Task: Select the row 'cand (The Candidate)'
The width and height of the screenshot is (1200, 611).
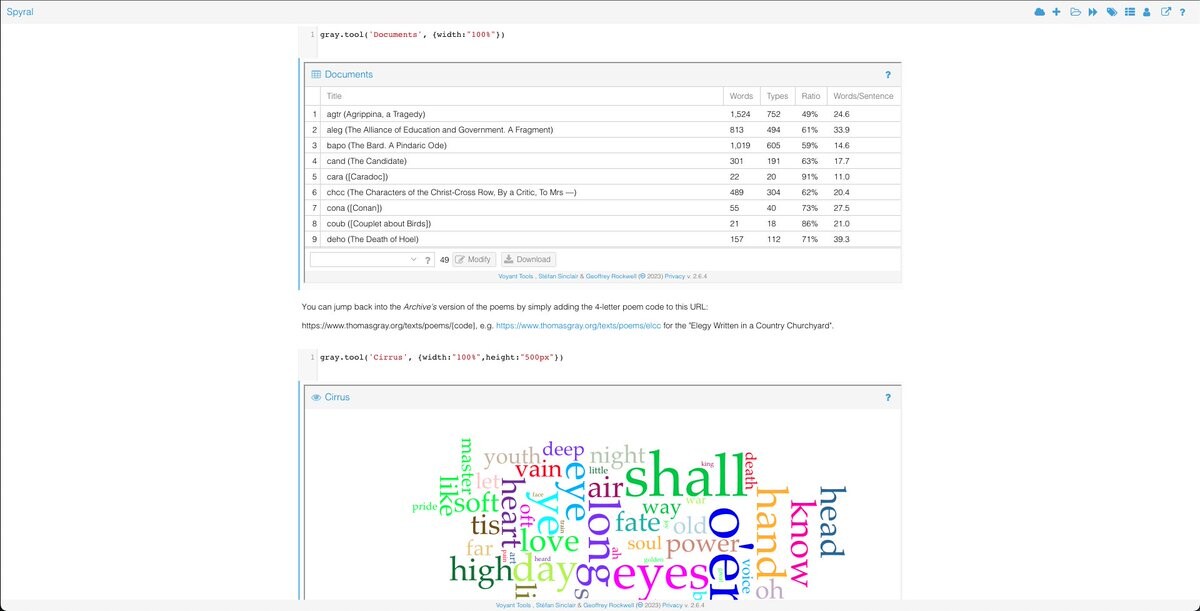Action: pyautogui.click(x=603, y=161)
